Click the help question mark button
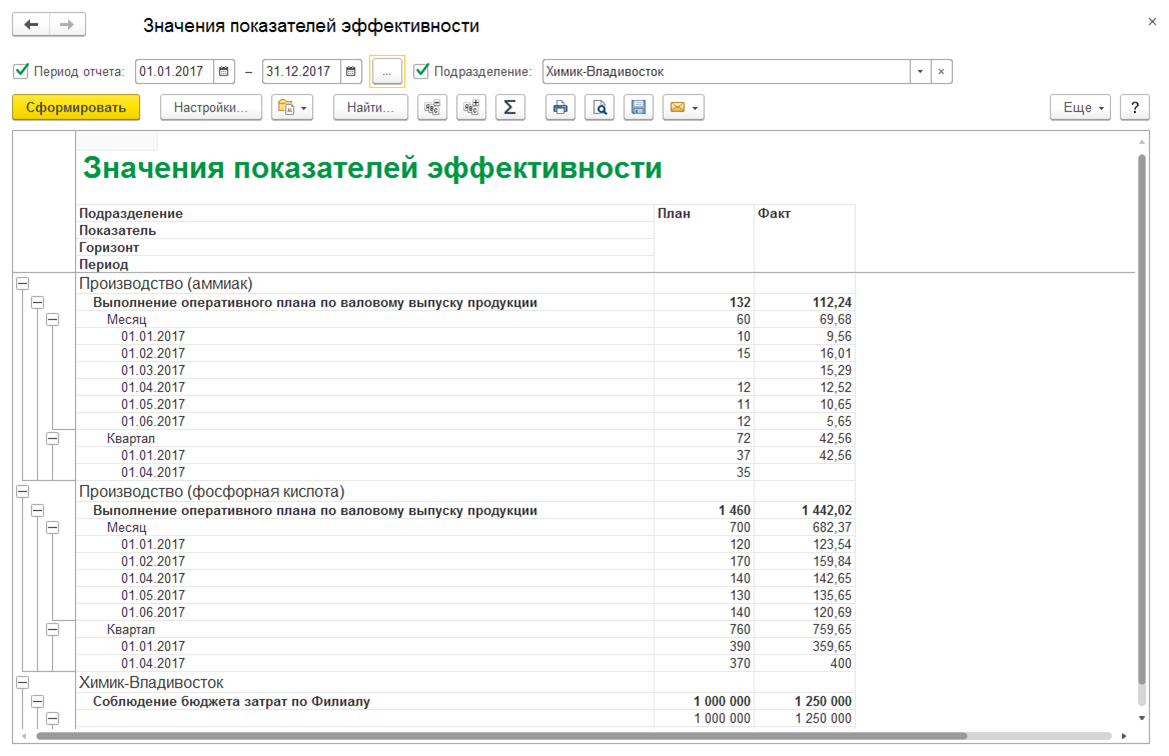1169x756 pixels. [1134, 108]
